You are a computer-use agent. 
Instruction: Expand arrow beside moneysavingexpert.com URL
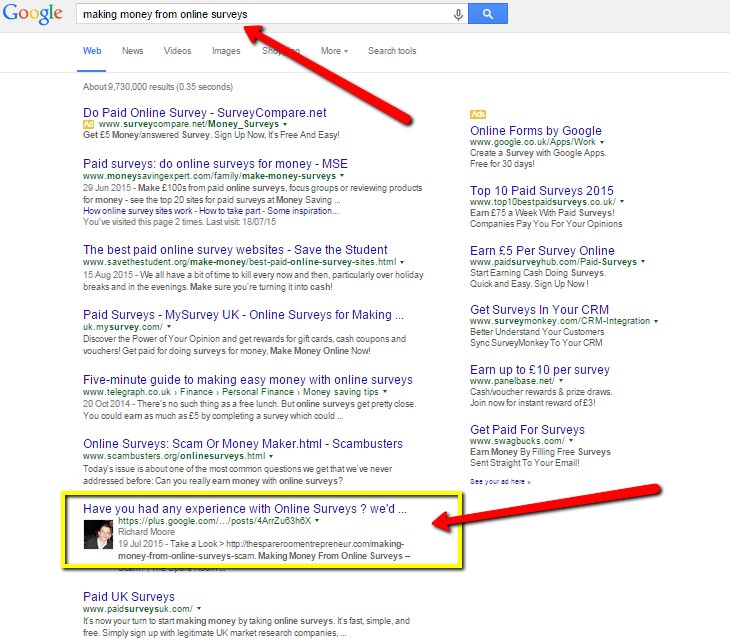click(x=342, y=176)
